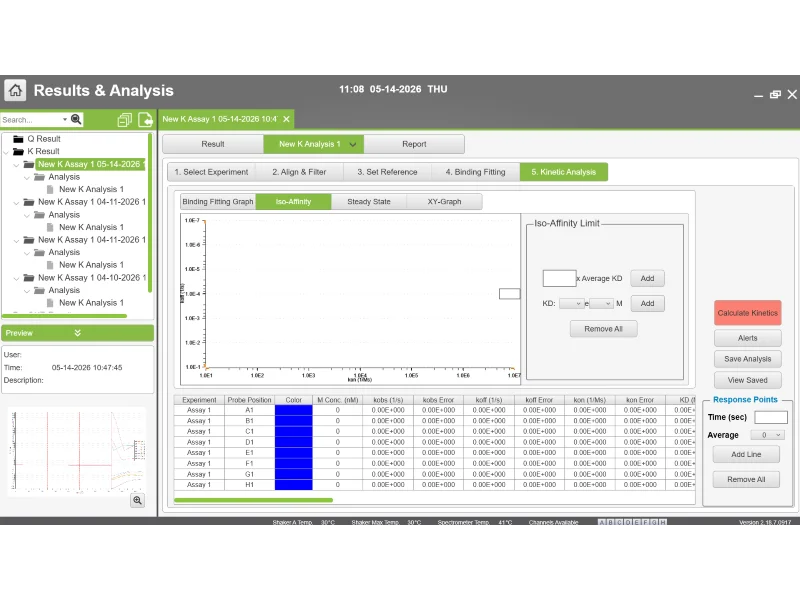
Task: Collapse the K Result folder
Action: pos(6,152)
